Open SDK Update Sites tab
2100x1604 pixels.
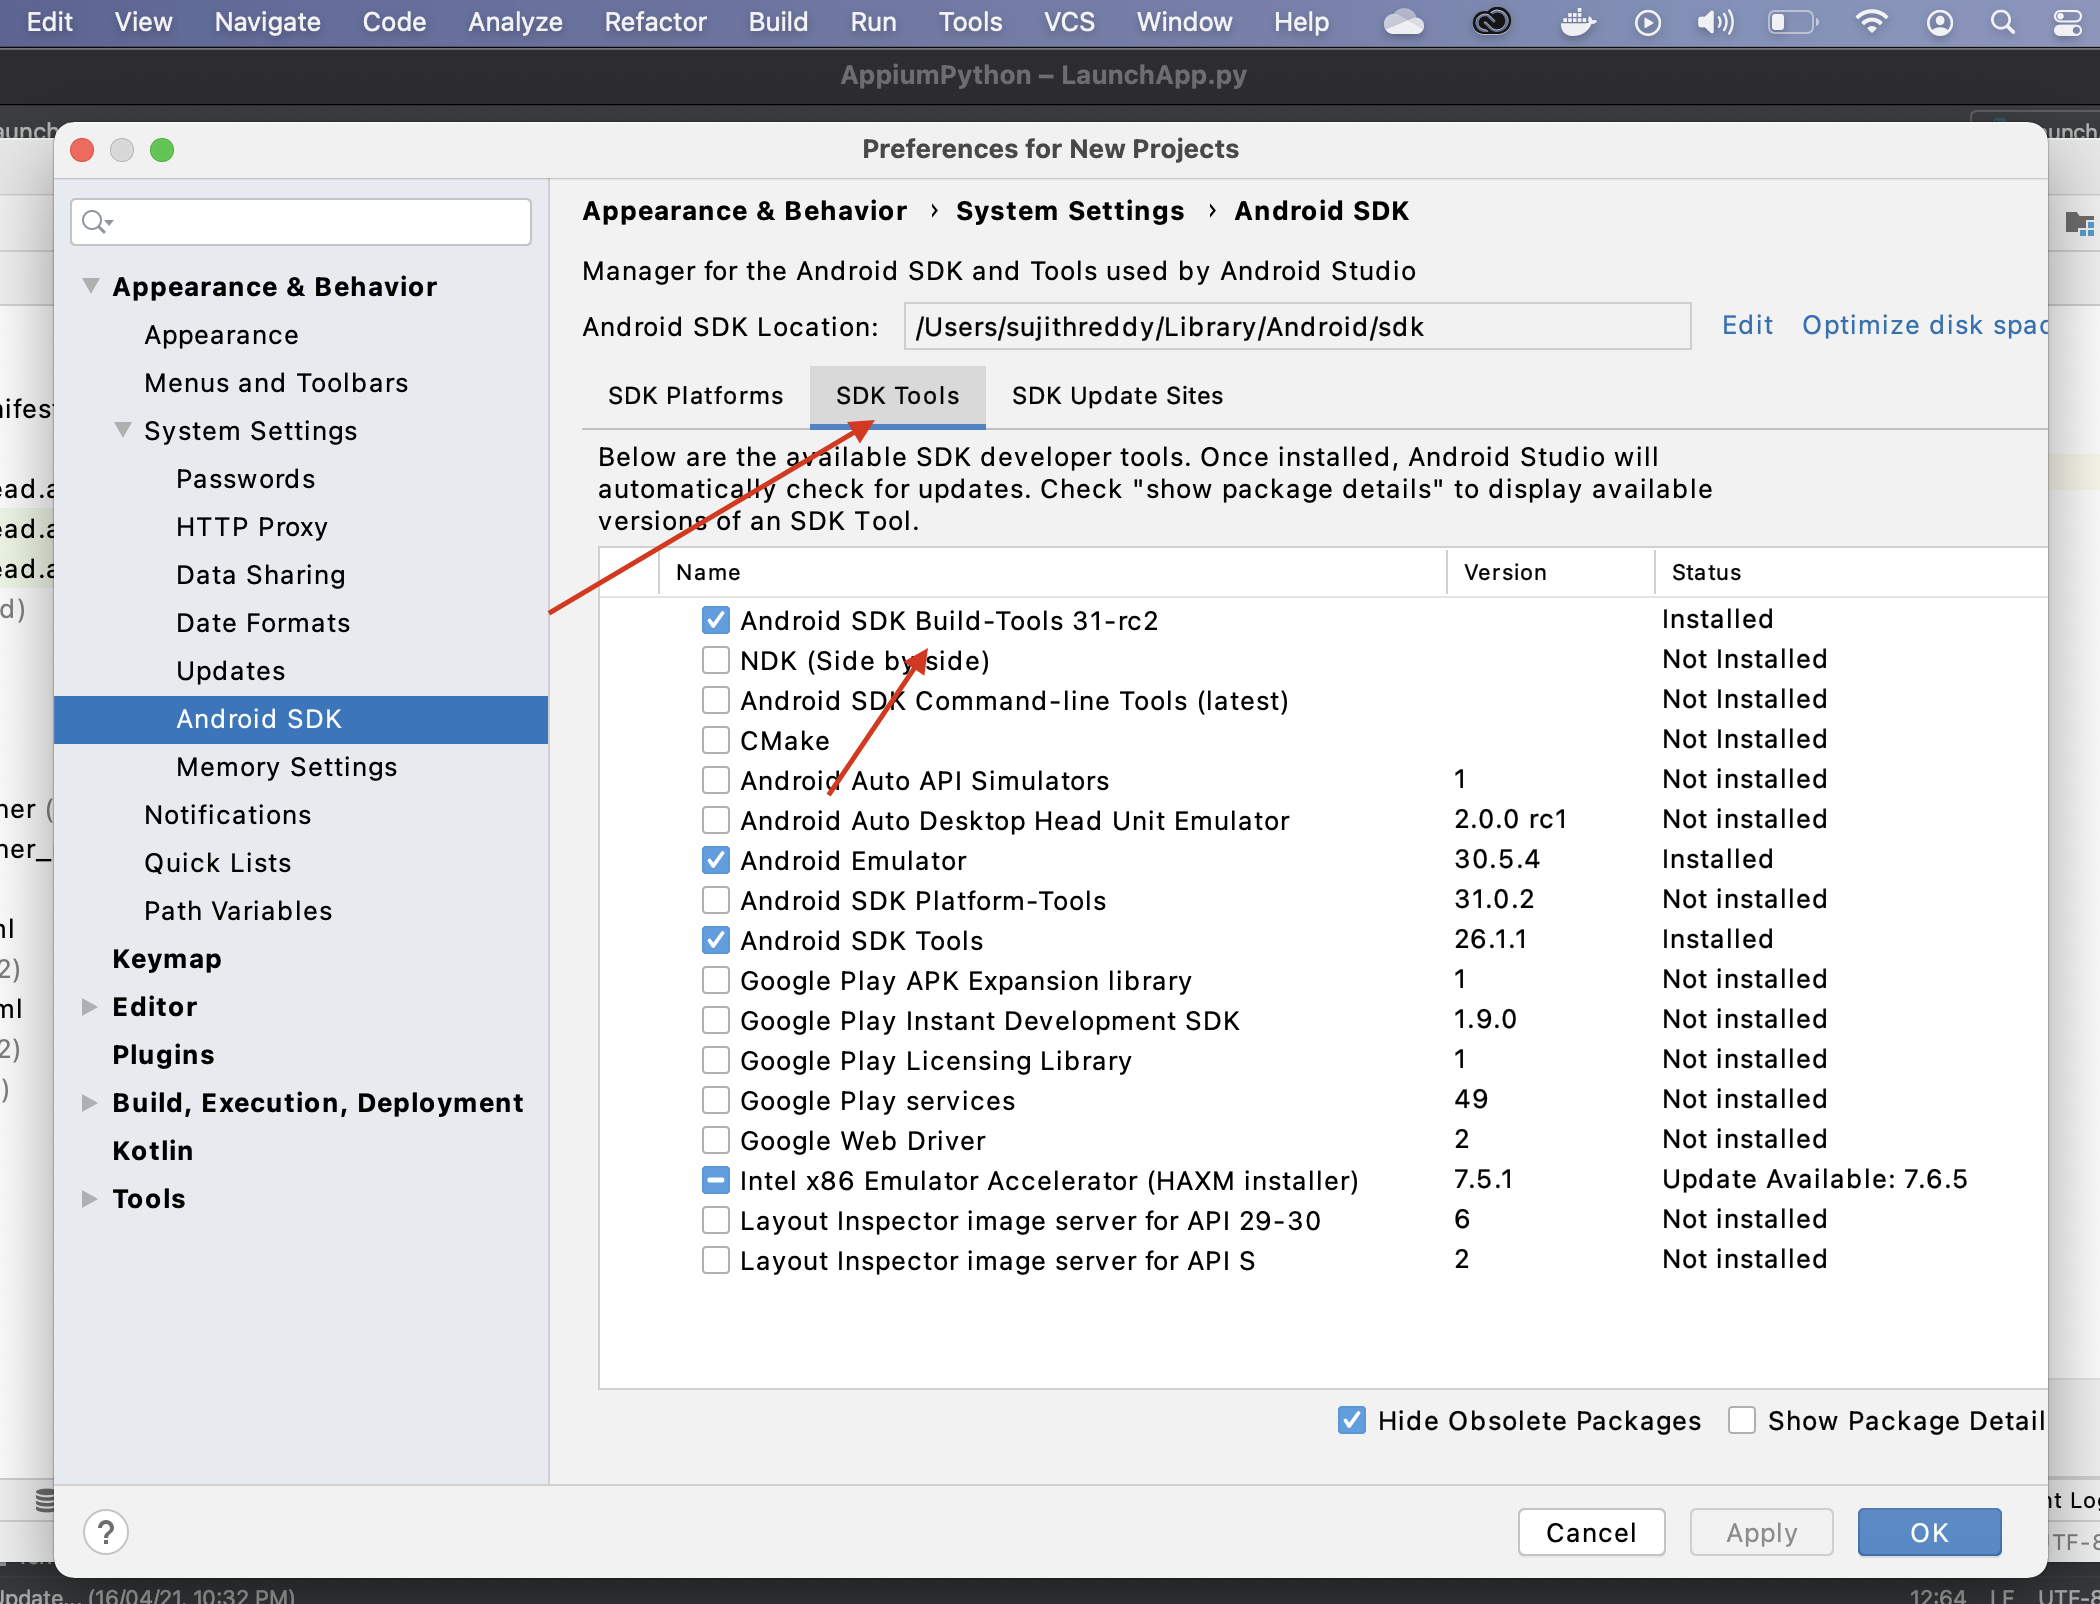click(x=1117, y=396)
